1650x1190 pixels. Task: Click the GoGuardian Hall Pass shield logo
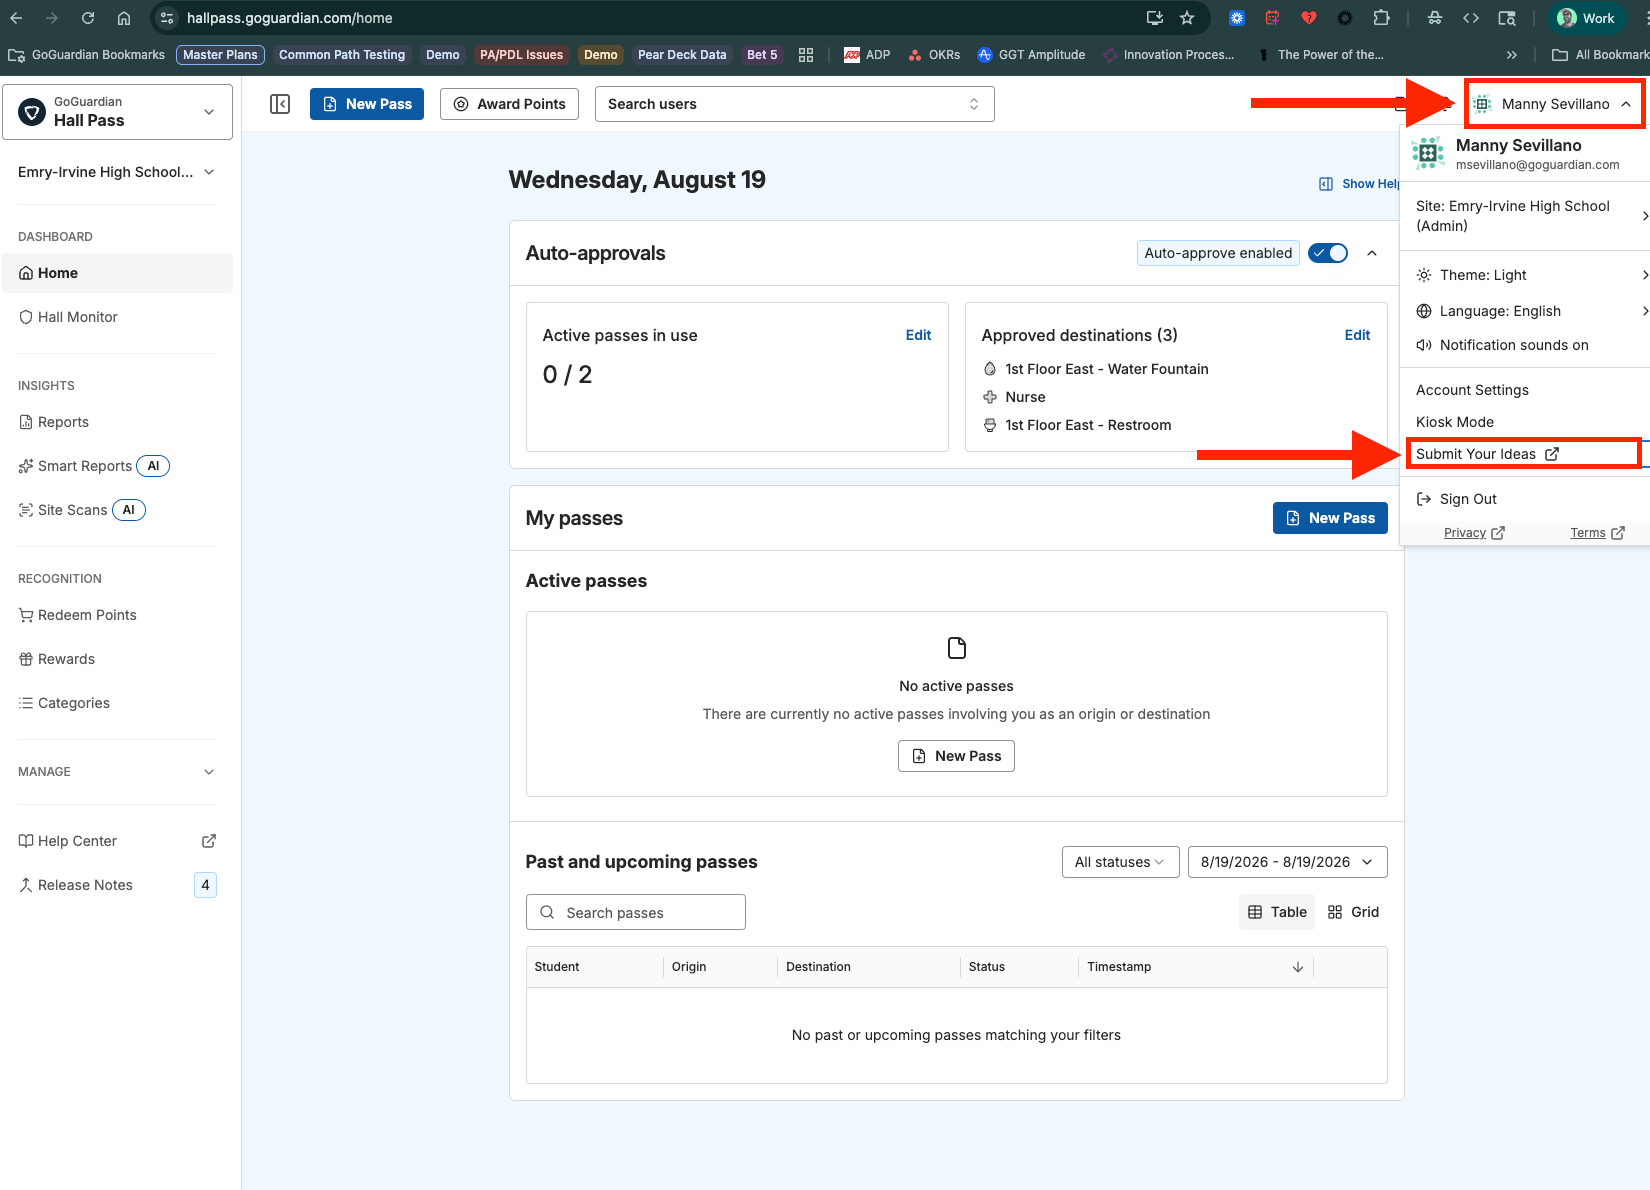(32, 112)
